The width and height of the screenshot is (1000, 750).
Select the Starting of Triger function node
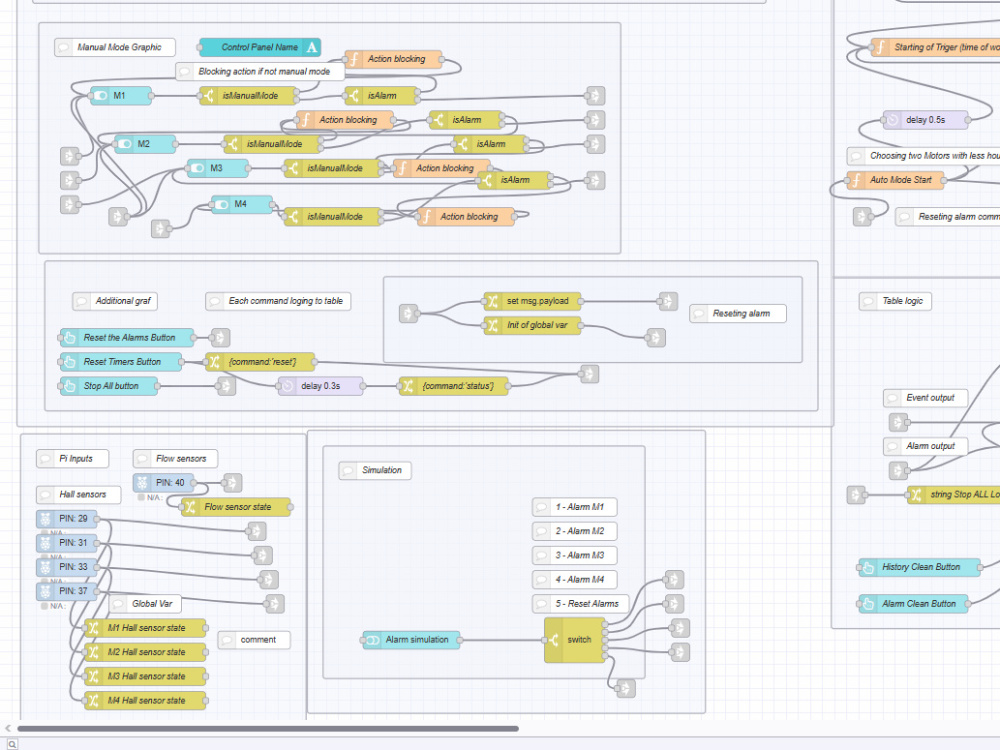(936, 47)
